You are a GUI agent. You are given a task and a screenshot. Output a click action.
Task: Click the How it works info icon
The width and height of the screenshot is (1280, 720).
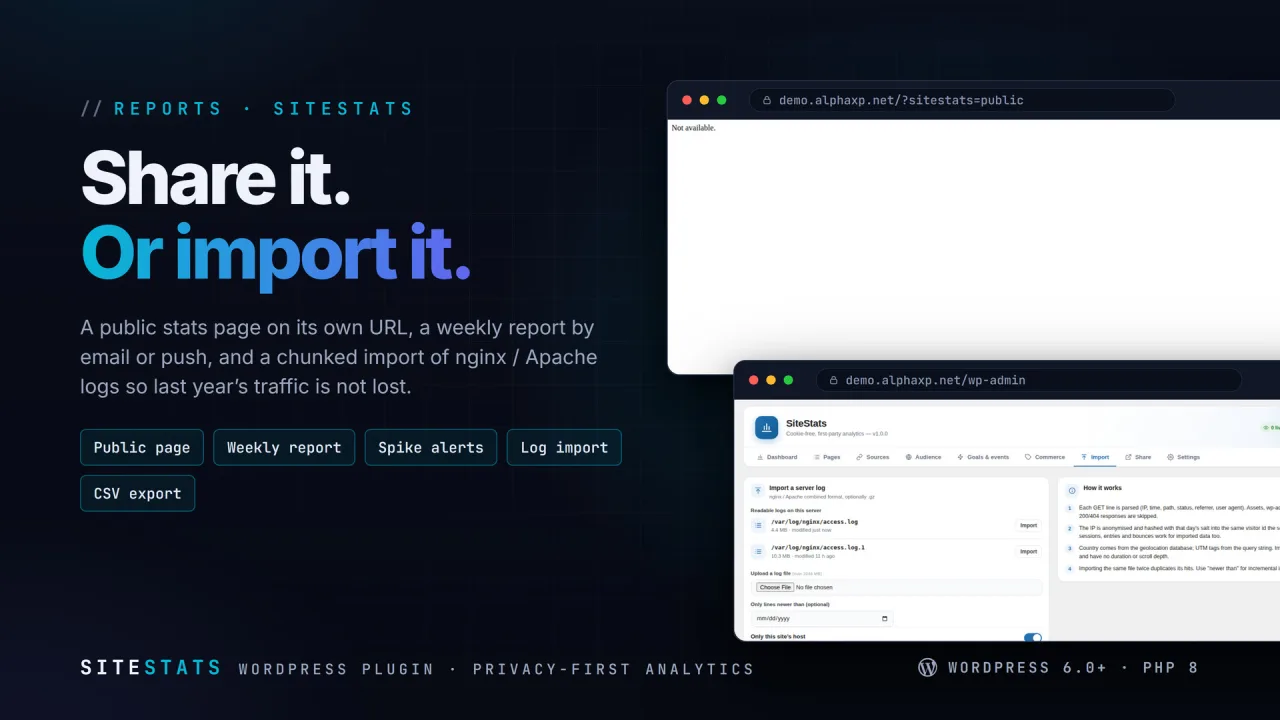coord(1072,491)
